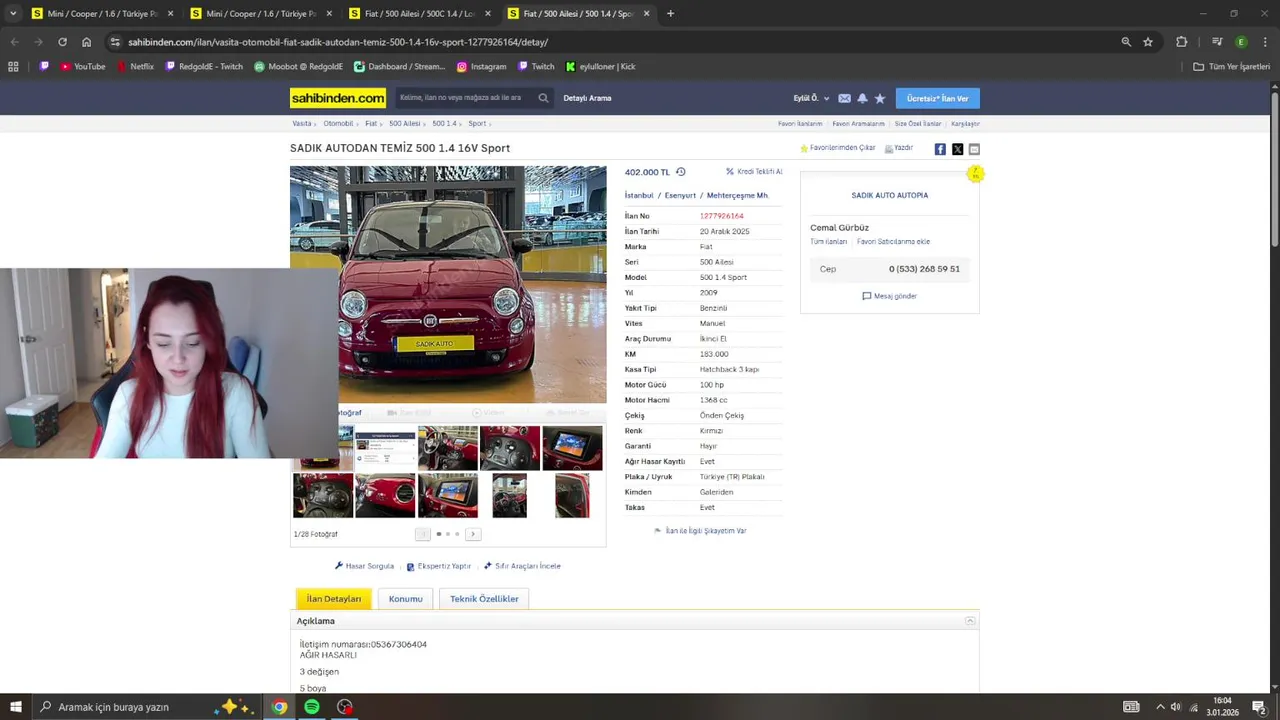Click Tüm İlanları link under seller
Image resolution: width=1280 pixels, height=720 pixels.
[x=828, y=242]
